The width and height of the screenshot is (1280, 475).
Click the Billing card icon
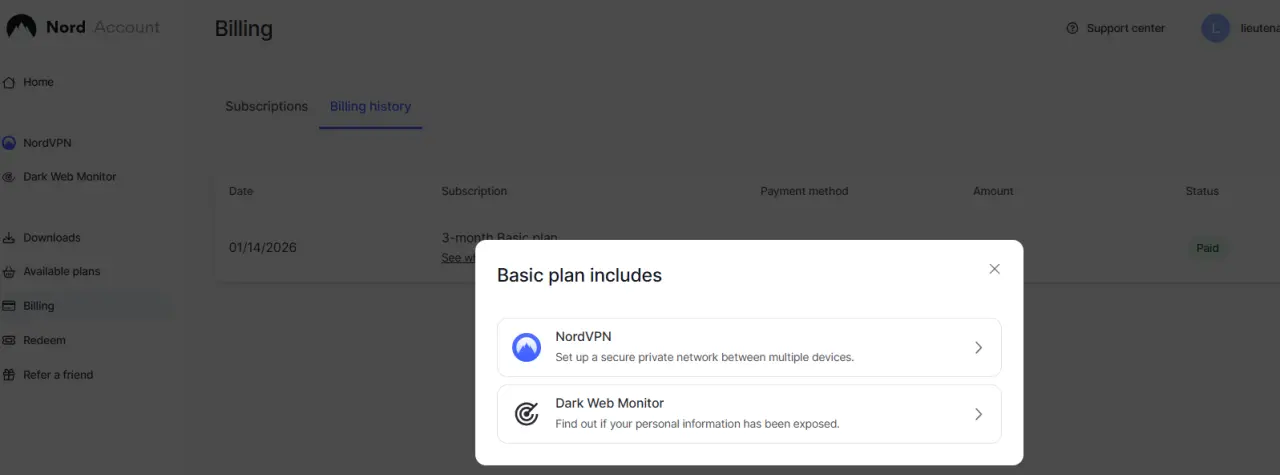click(9, 306)
